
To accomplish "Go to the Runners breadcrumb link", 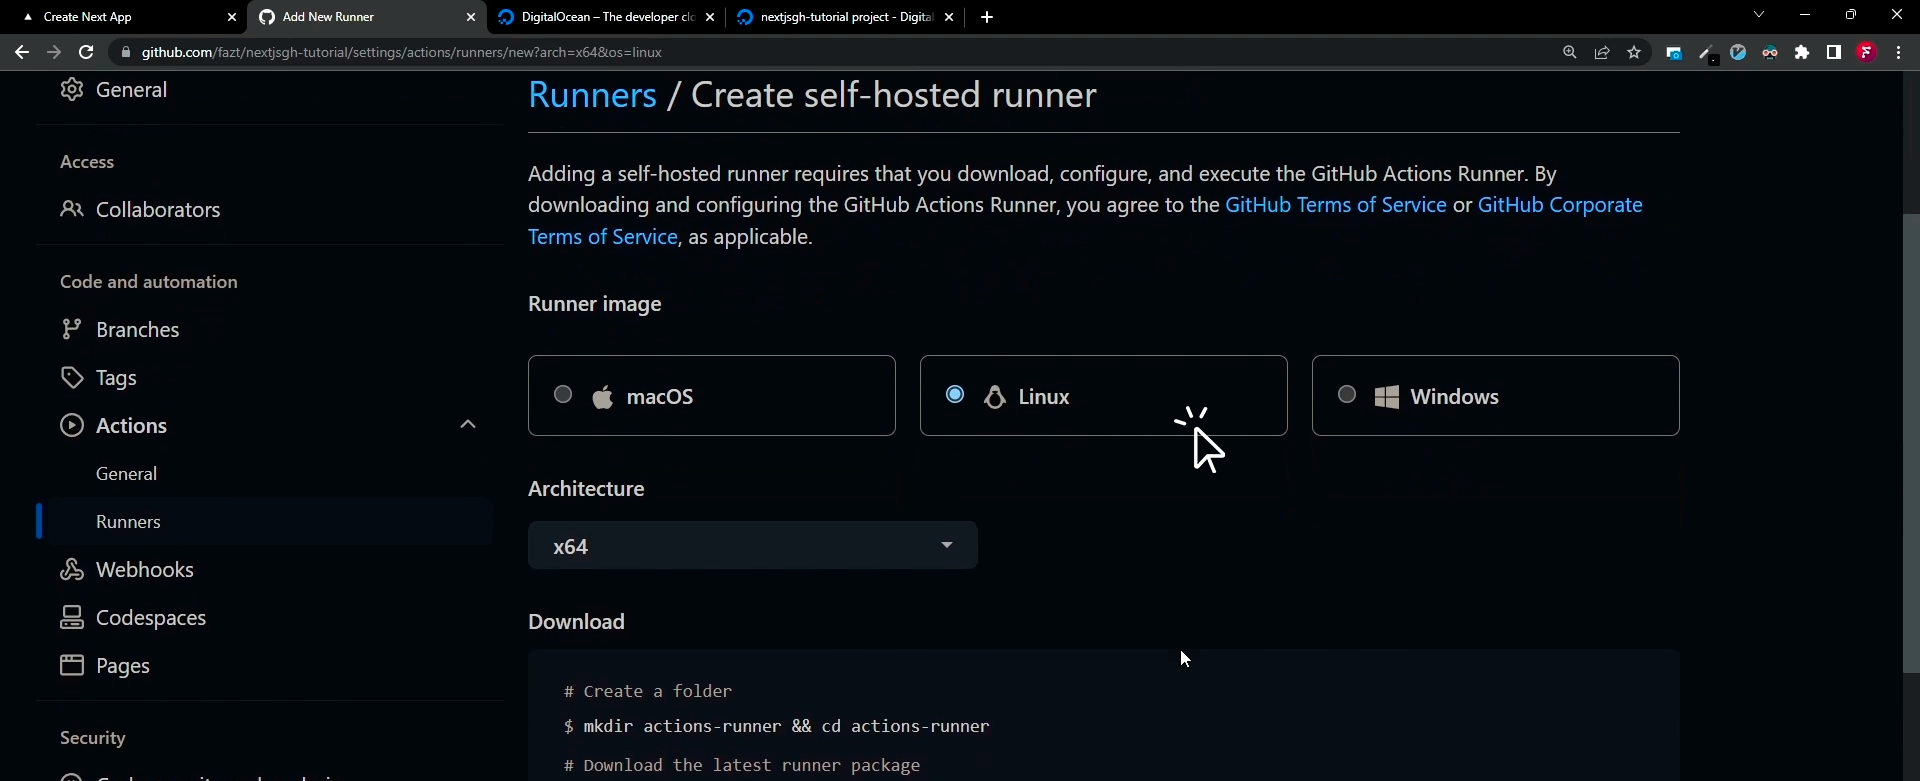I will 592,95.
